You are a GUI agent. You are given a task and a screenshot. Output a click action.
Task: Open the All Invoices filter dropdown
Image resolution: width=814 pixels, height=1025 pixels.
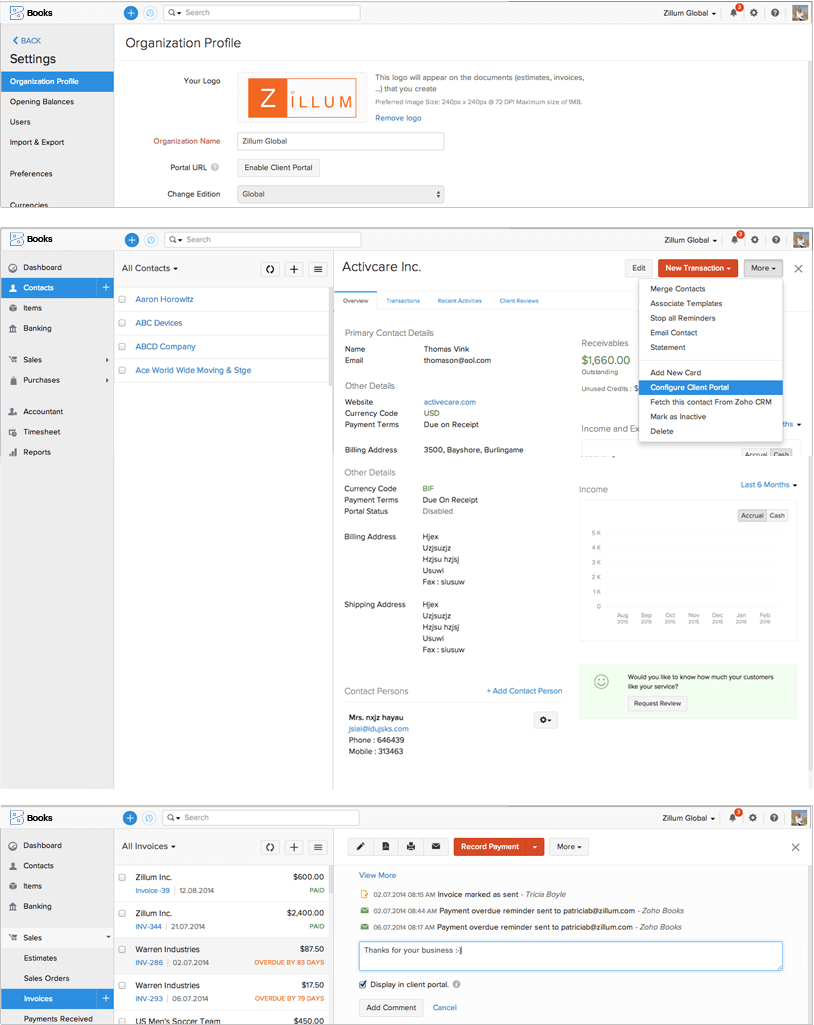coord(149,846)
